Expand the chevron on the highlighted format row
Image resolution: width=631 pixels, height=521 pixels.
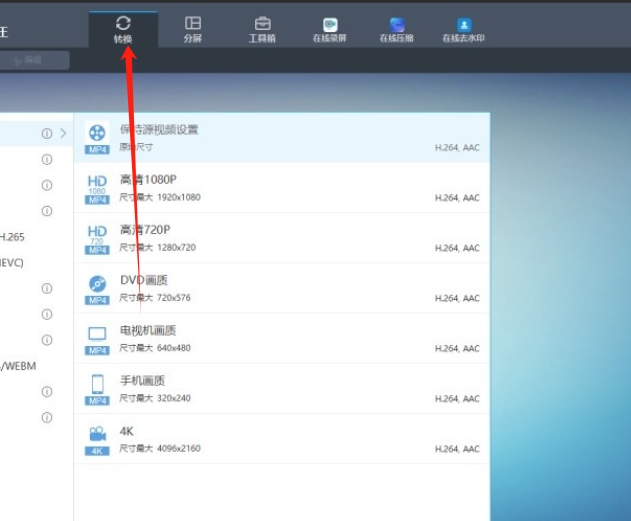click(63, 133)
